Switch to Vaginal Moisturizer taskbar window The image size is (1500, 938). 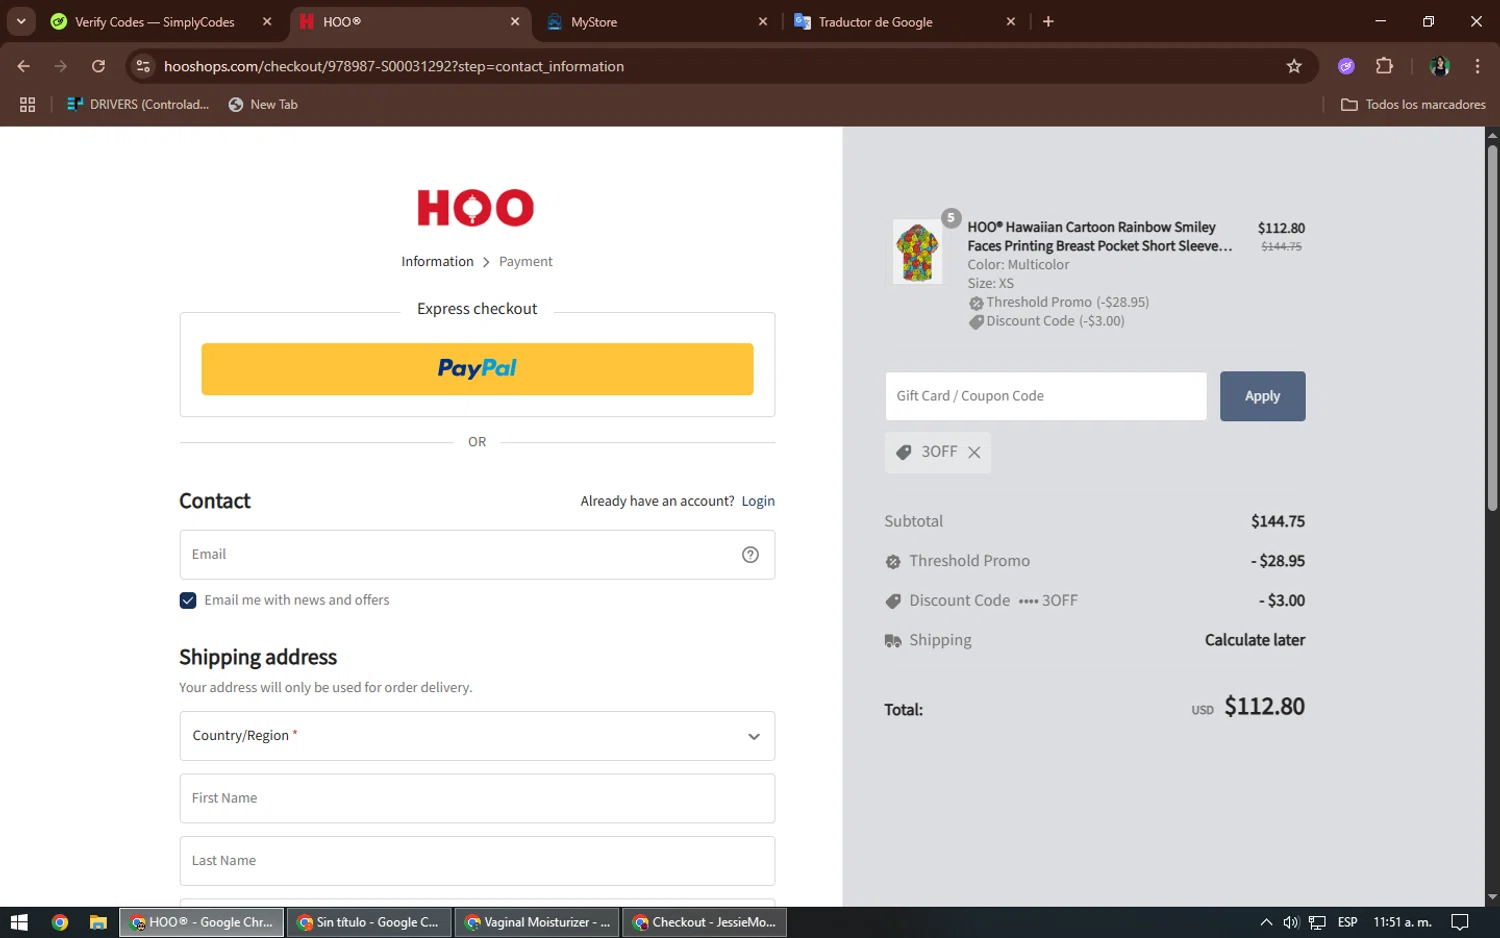(537, 922)
